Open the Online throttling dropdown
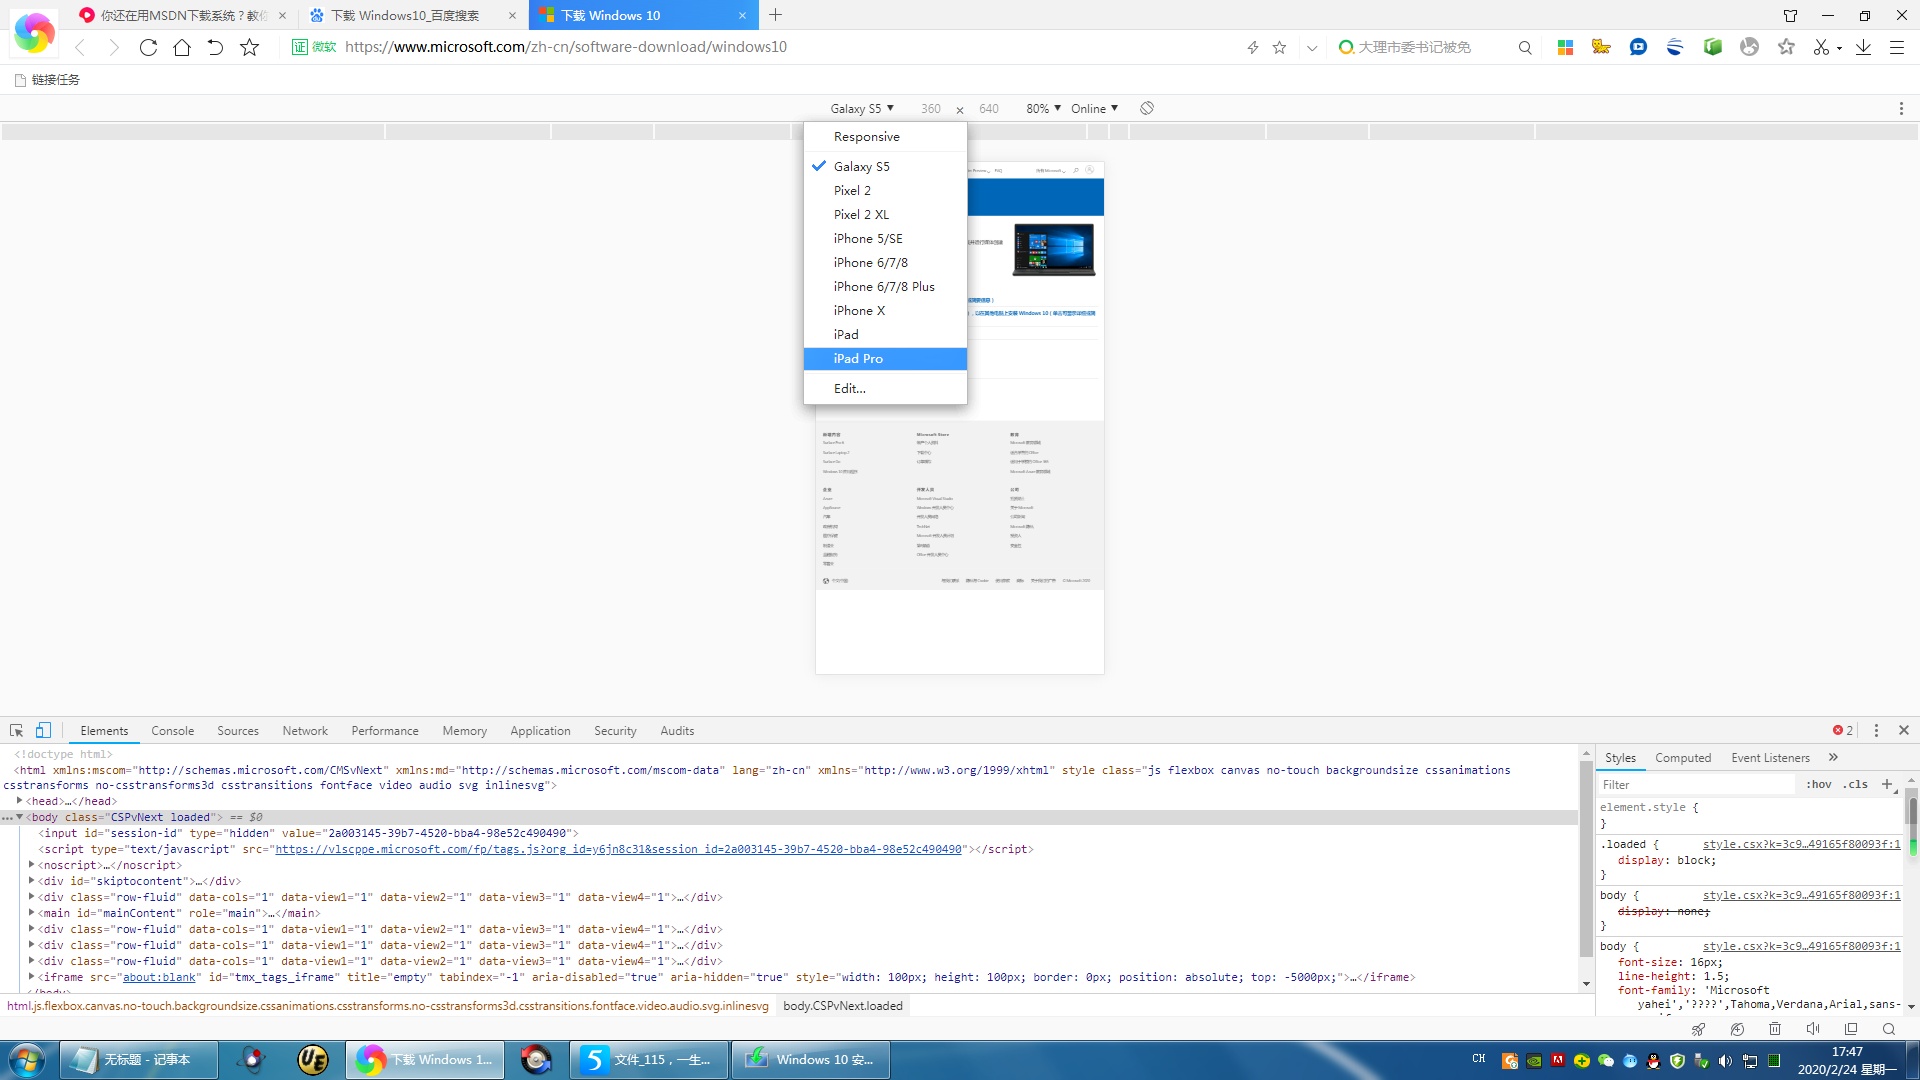 pos(1094,108)
